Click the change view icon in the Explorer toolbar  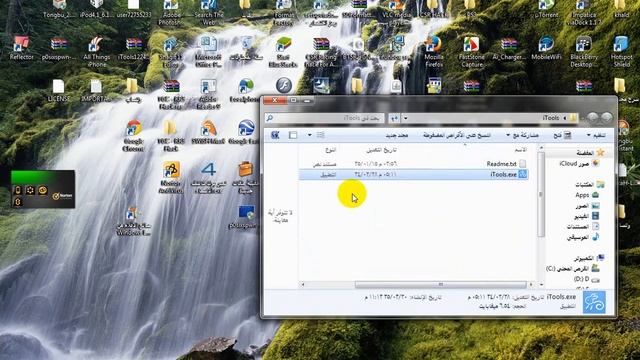pyautogui.click(x=320, y=135)
